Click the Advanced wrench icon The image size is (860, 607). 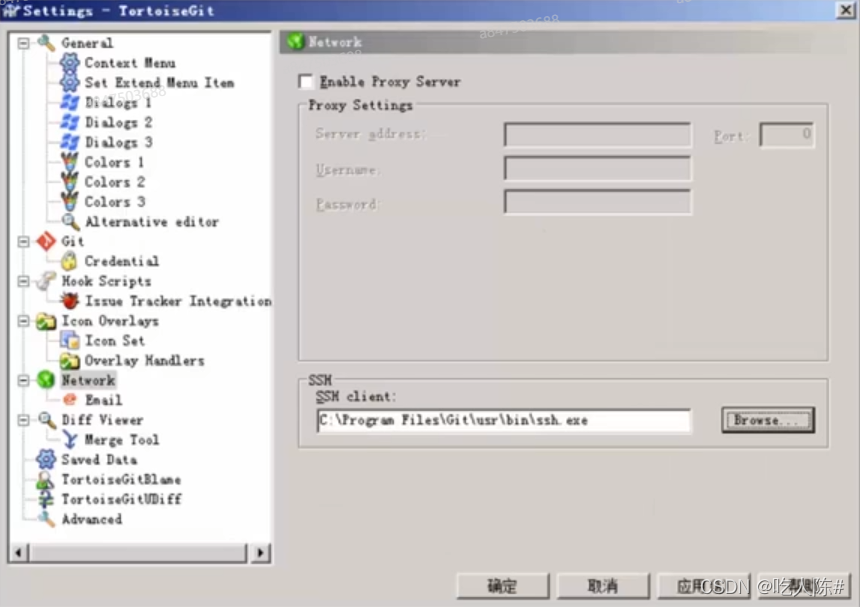[46, 519]
